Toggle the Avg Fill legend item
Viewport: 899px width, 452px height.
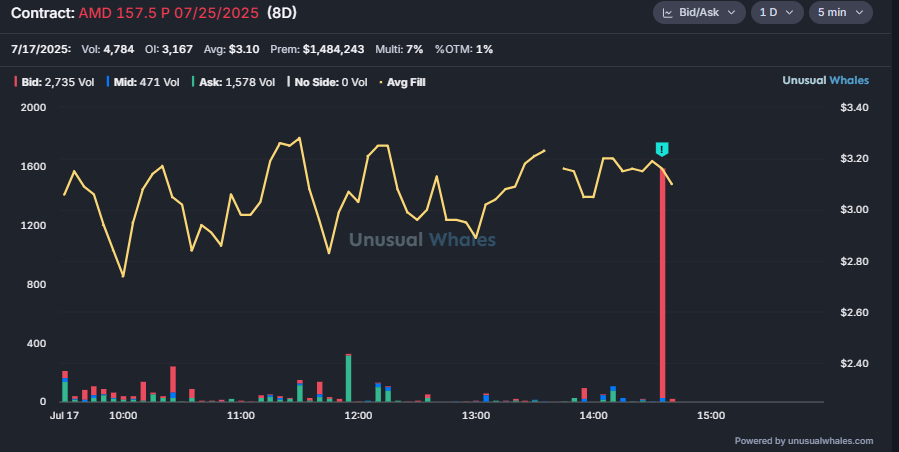click(402, 82)
